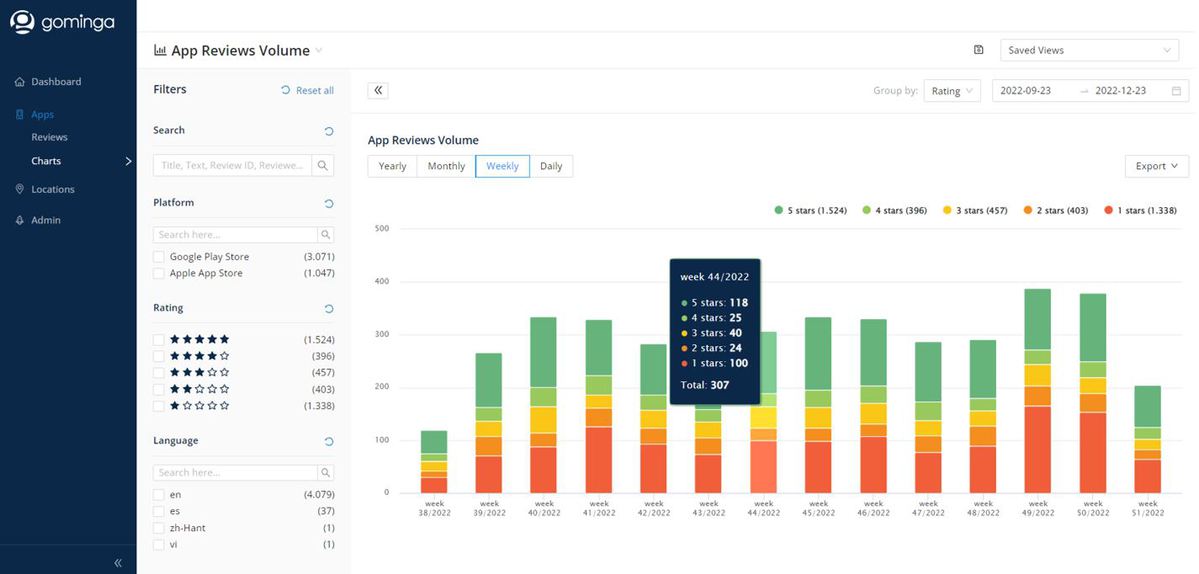Toggle the 1 stars legend color dot
Screen dimensions: 1199x574
[x=1108, y=211]
